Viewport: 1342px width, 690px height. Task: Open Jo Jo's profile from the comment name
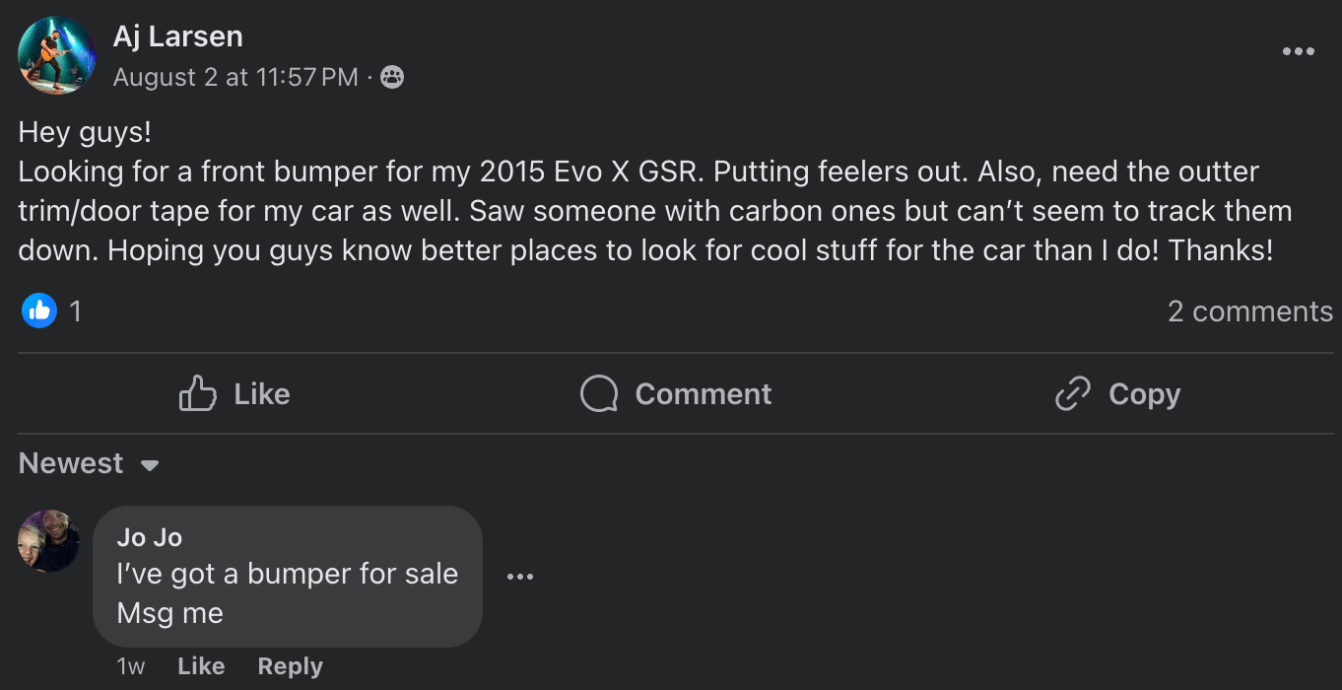click(151, 537)
